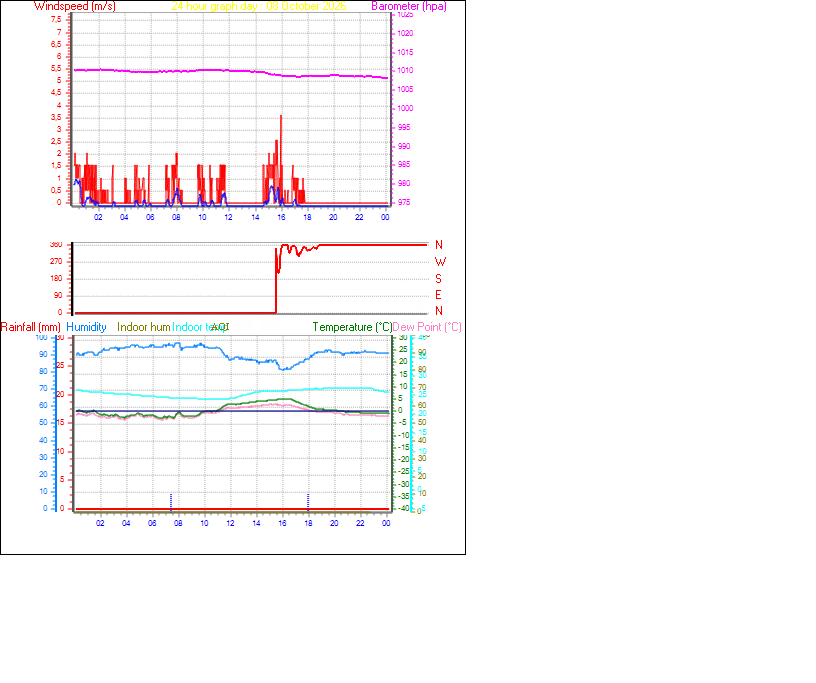Select the blue "Humidity" legend label

[86, 327]
